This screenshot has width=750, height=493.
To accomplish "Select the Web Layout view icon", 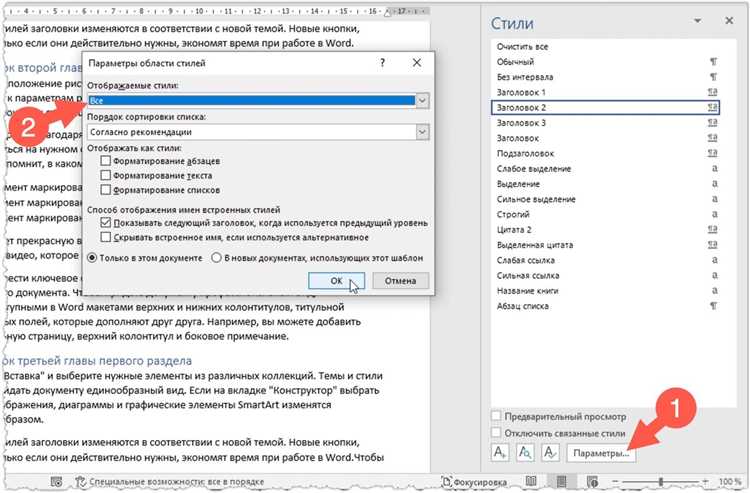I will click(x=592, y=481).
